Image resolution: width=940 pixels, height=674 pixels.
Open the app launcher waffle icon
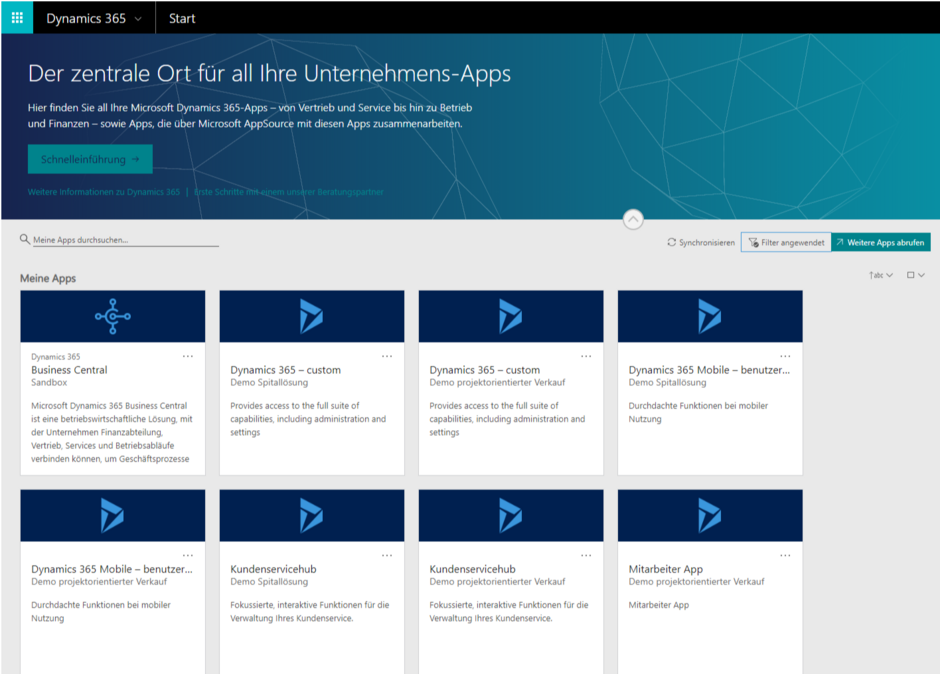click(x=17, y=18)
